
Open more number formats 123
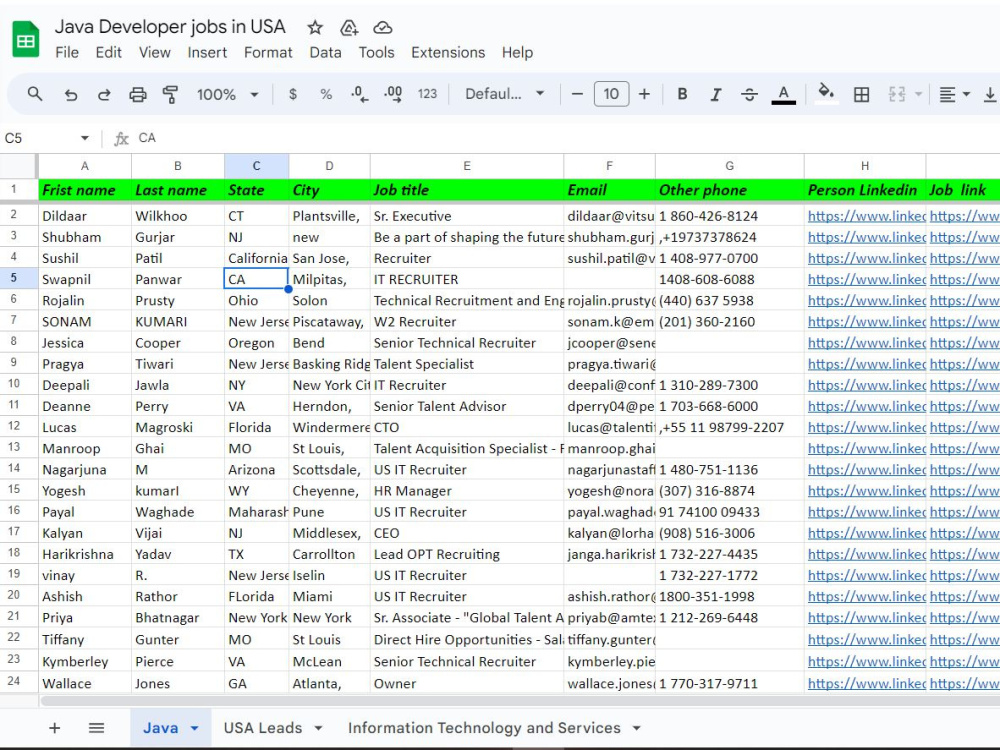pos(427,94)
